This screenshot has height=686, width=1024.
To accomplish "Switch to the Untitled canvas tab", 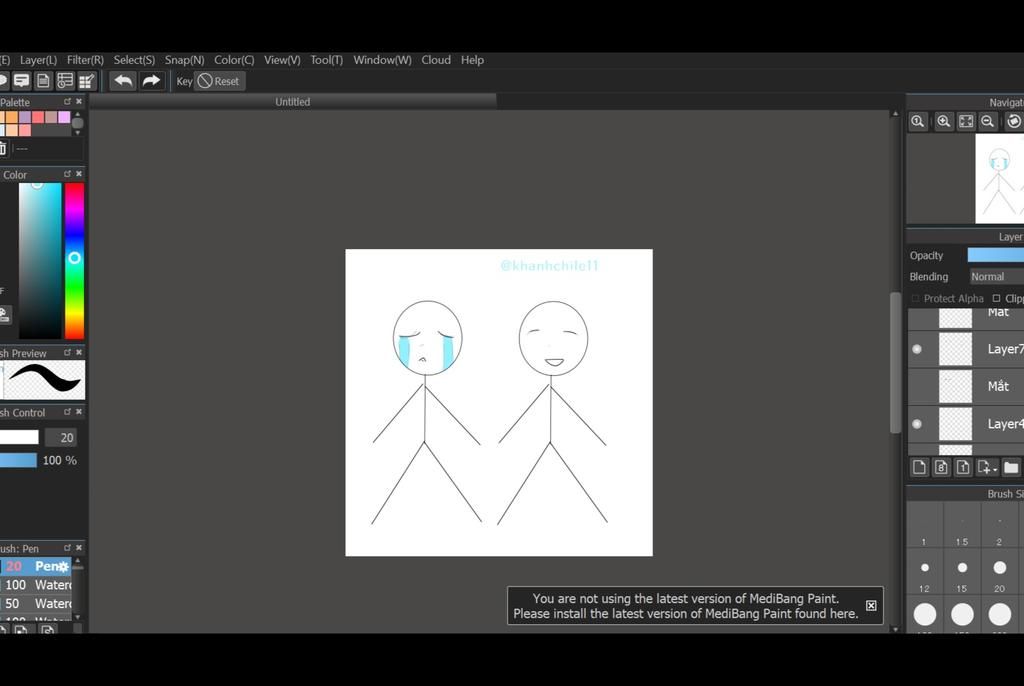I will [x=293, y=101].
